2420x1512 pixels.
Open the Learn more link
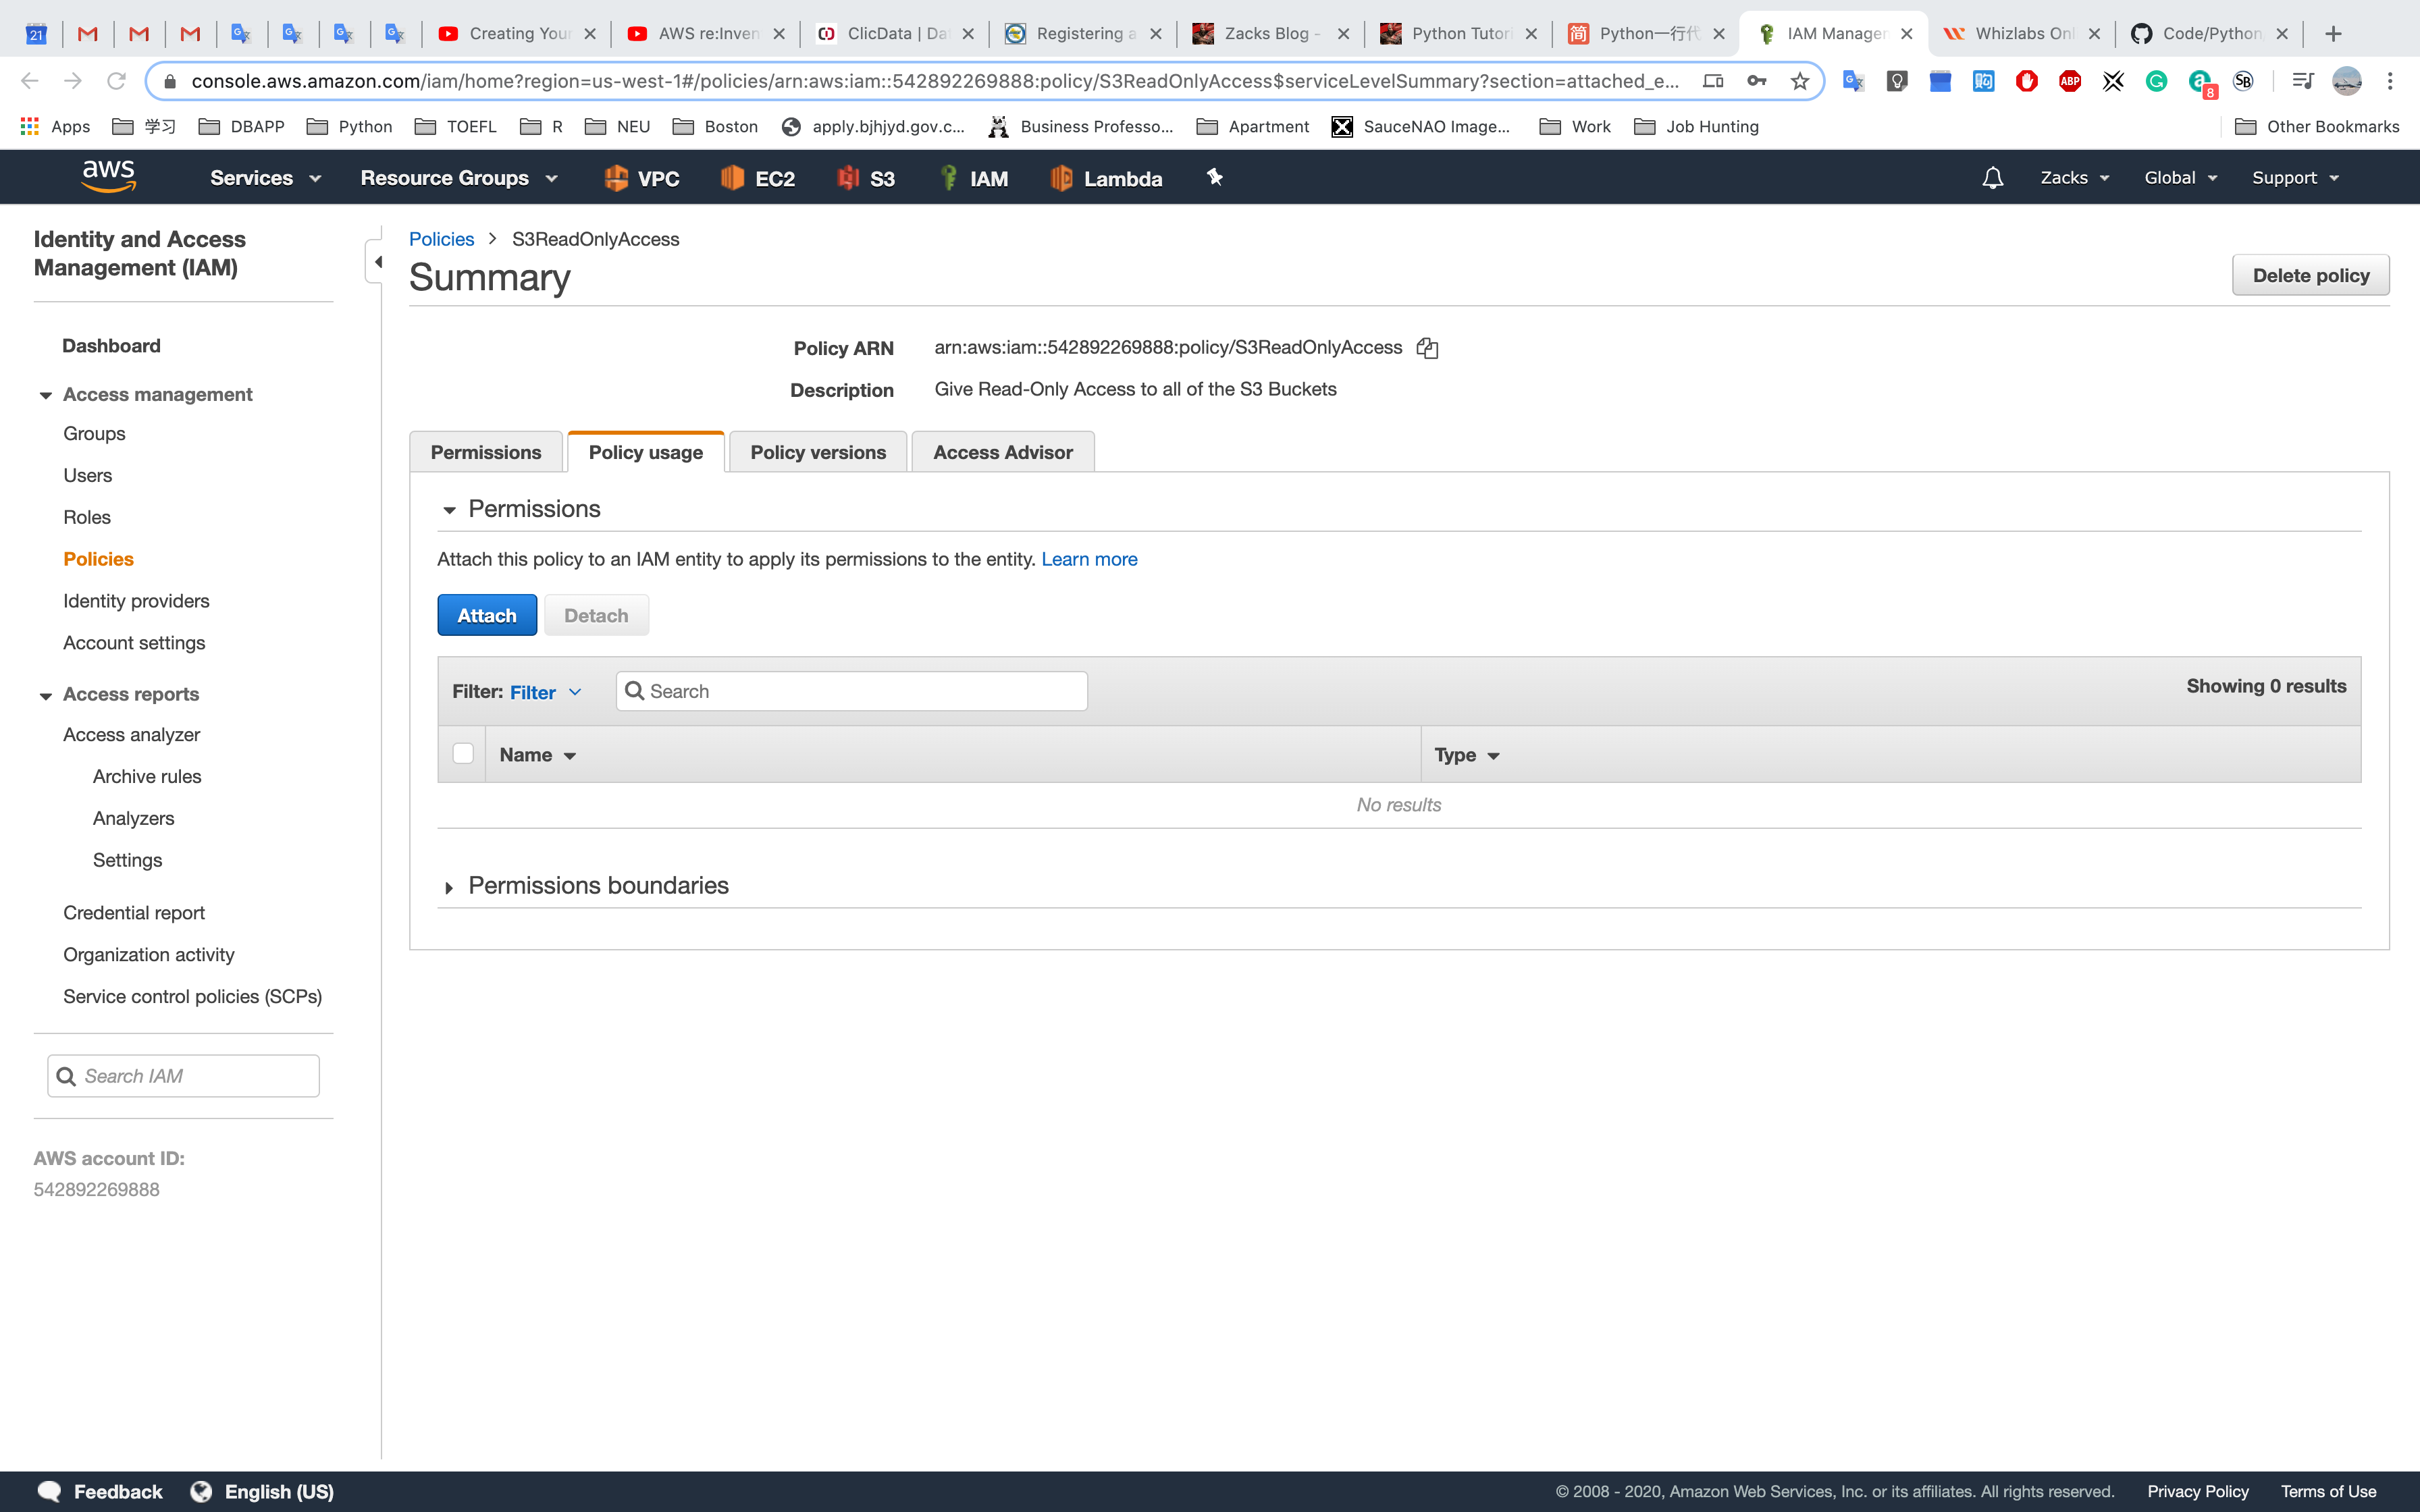coord(1088,559)
